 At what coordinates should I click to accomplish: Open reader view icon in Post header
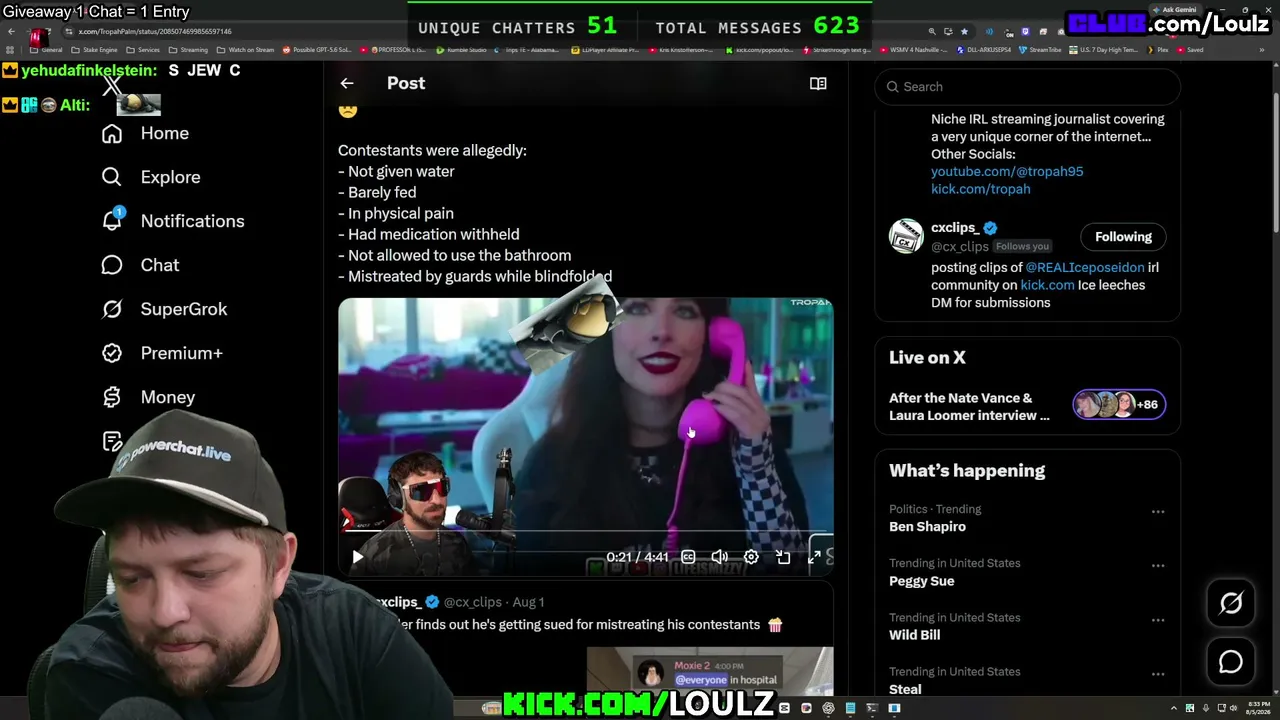tap(818, 84)
